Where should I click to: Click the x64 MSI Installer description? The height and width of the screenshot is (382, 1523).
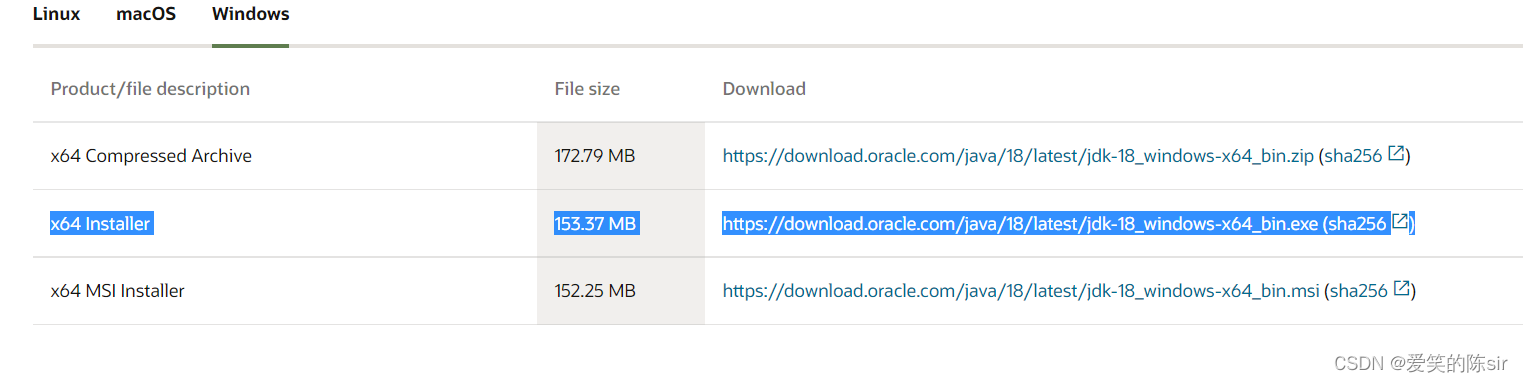click(118, 291)
